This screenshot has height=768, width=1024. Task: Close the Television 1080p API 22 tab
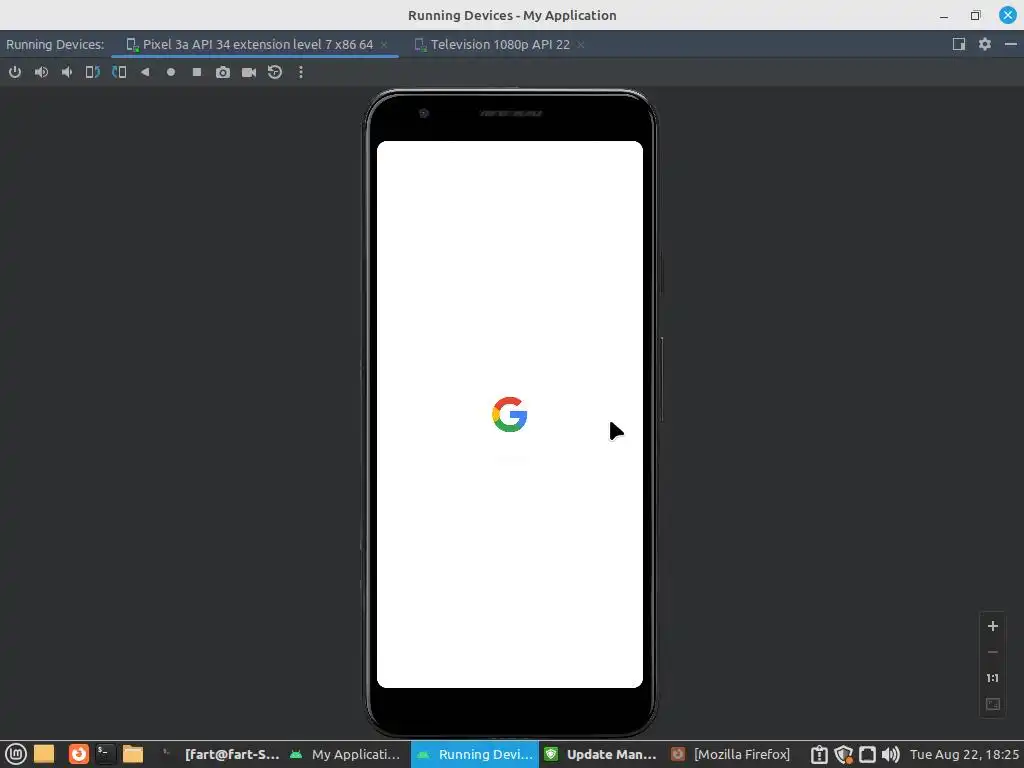pyautogui.click(x=581, y=44)
